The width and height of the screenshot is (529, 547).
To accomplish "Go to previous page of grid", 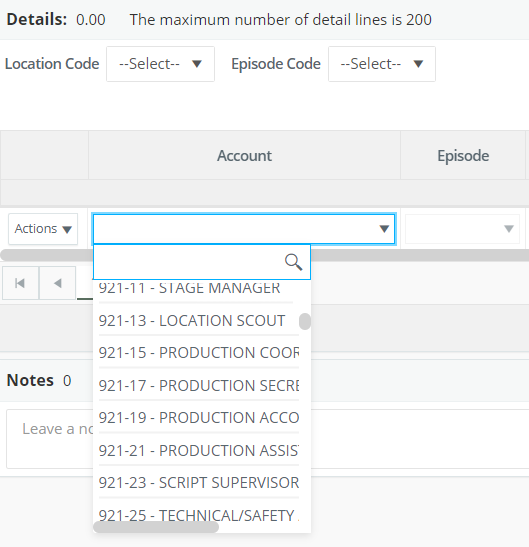I will (58, 283).
